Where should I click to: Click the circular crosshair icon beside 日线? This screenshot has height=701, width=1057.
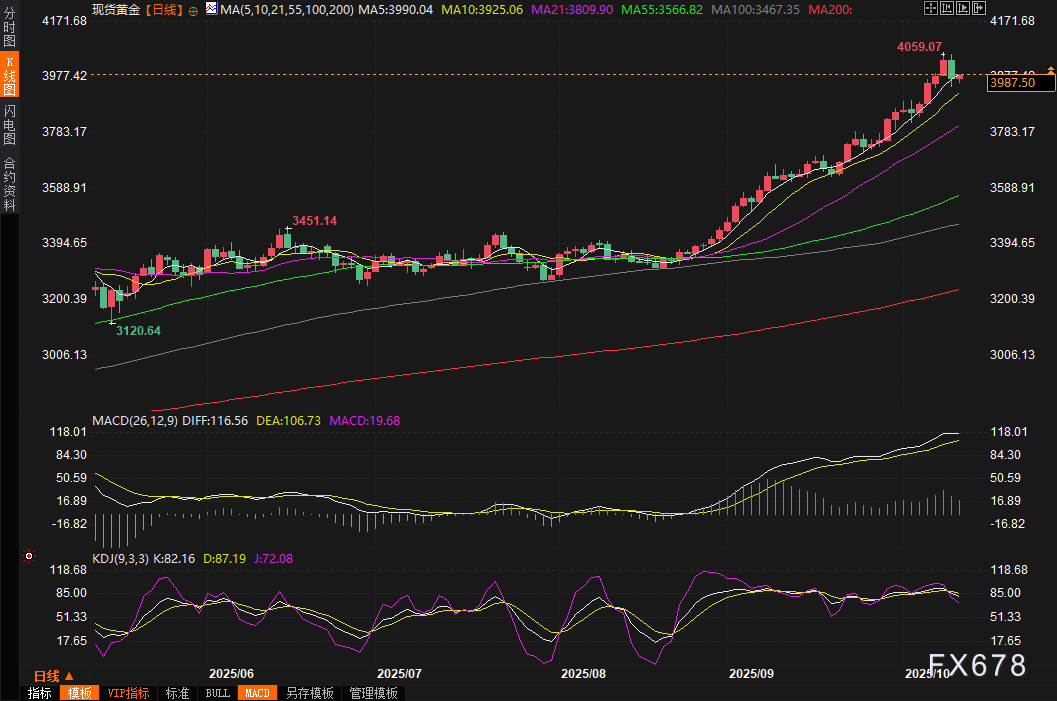coord(193,10)
